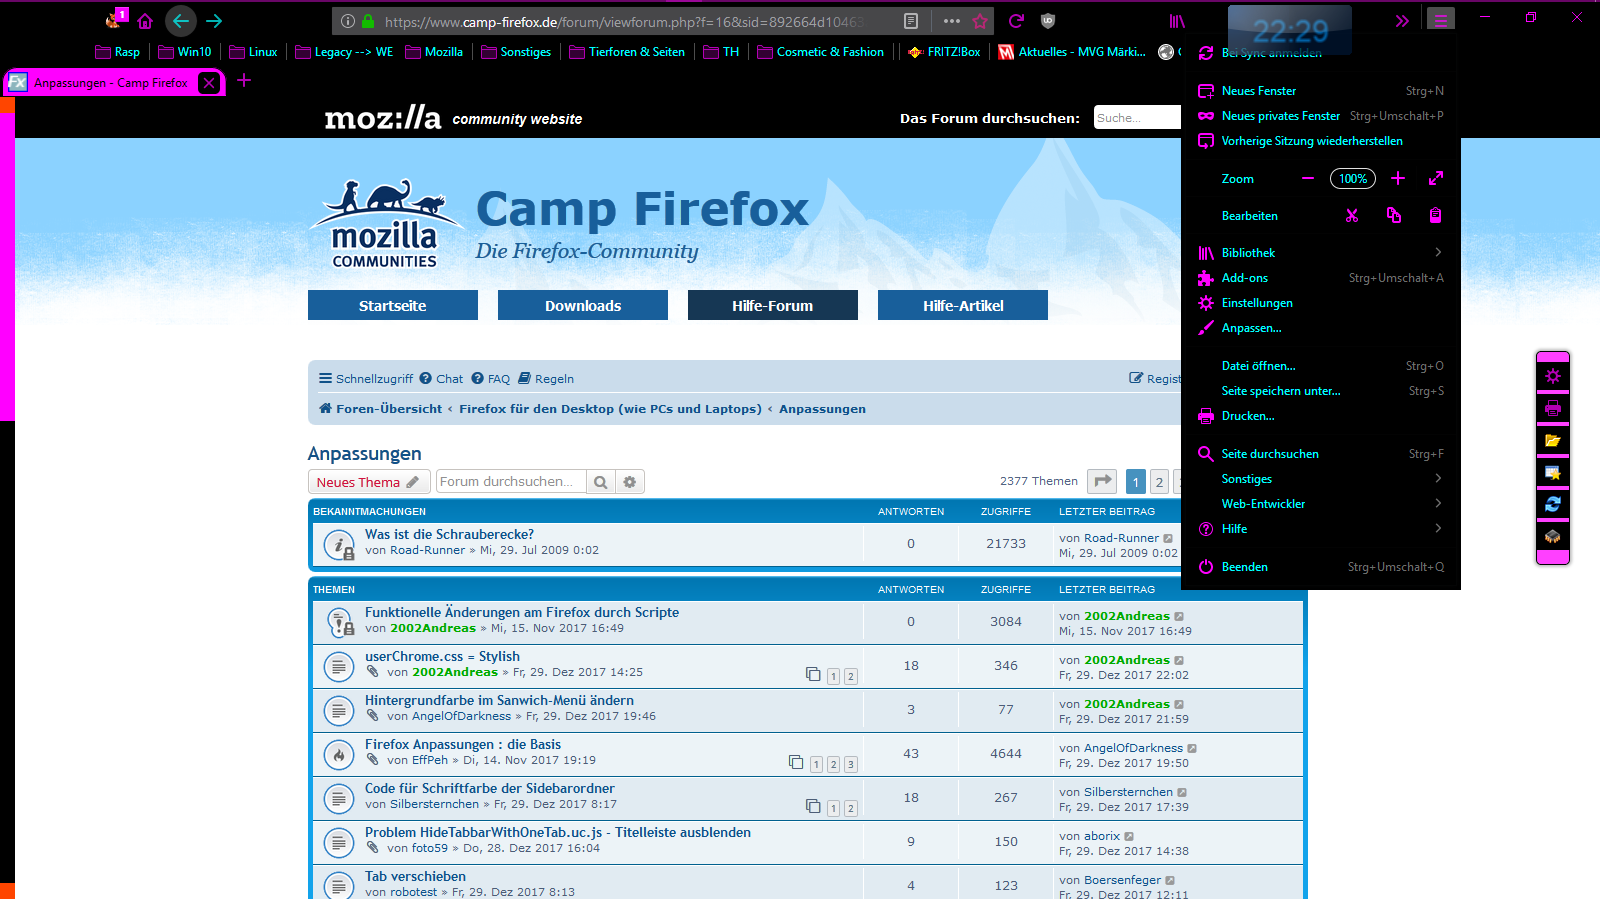Click the open folder icon in floating sidebar
Viewport: 1600px width, 900px height.
[1553, 440]
